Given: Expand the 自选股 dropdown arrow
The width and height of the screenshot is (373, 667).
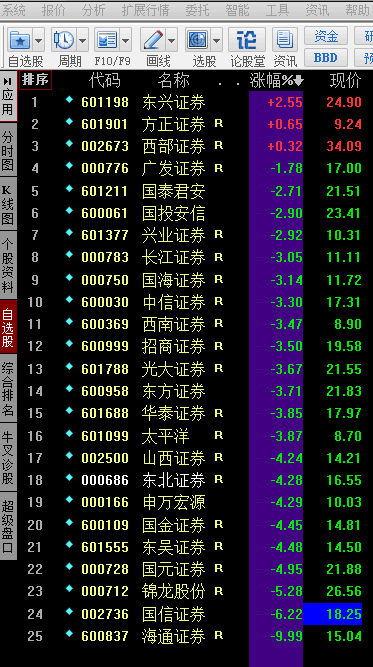Looking at the screenshot, I should (39, 41).
